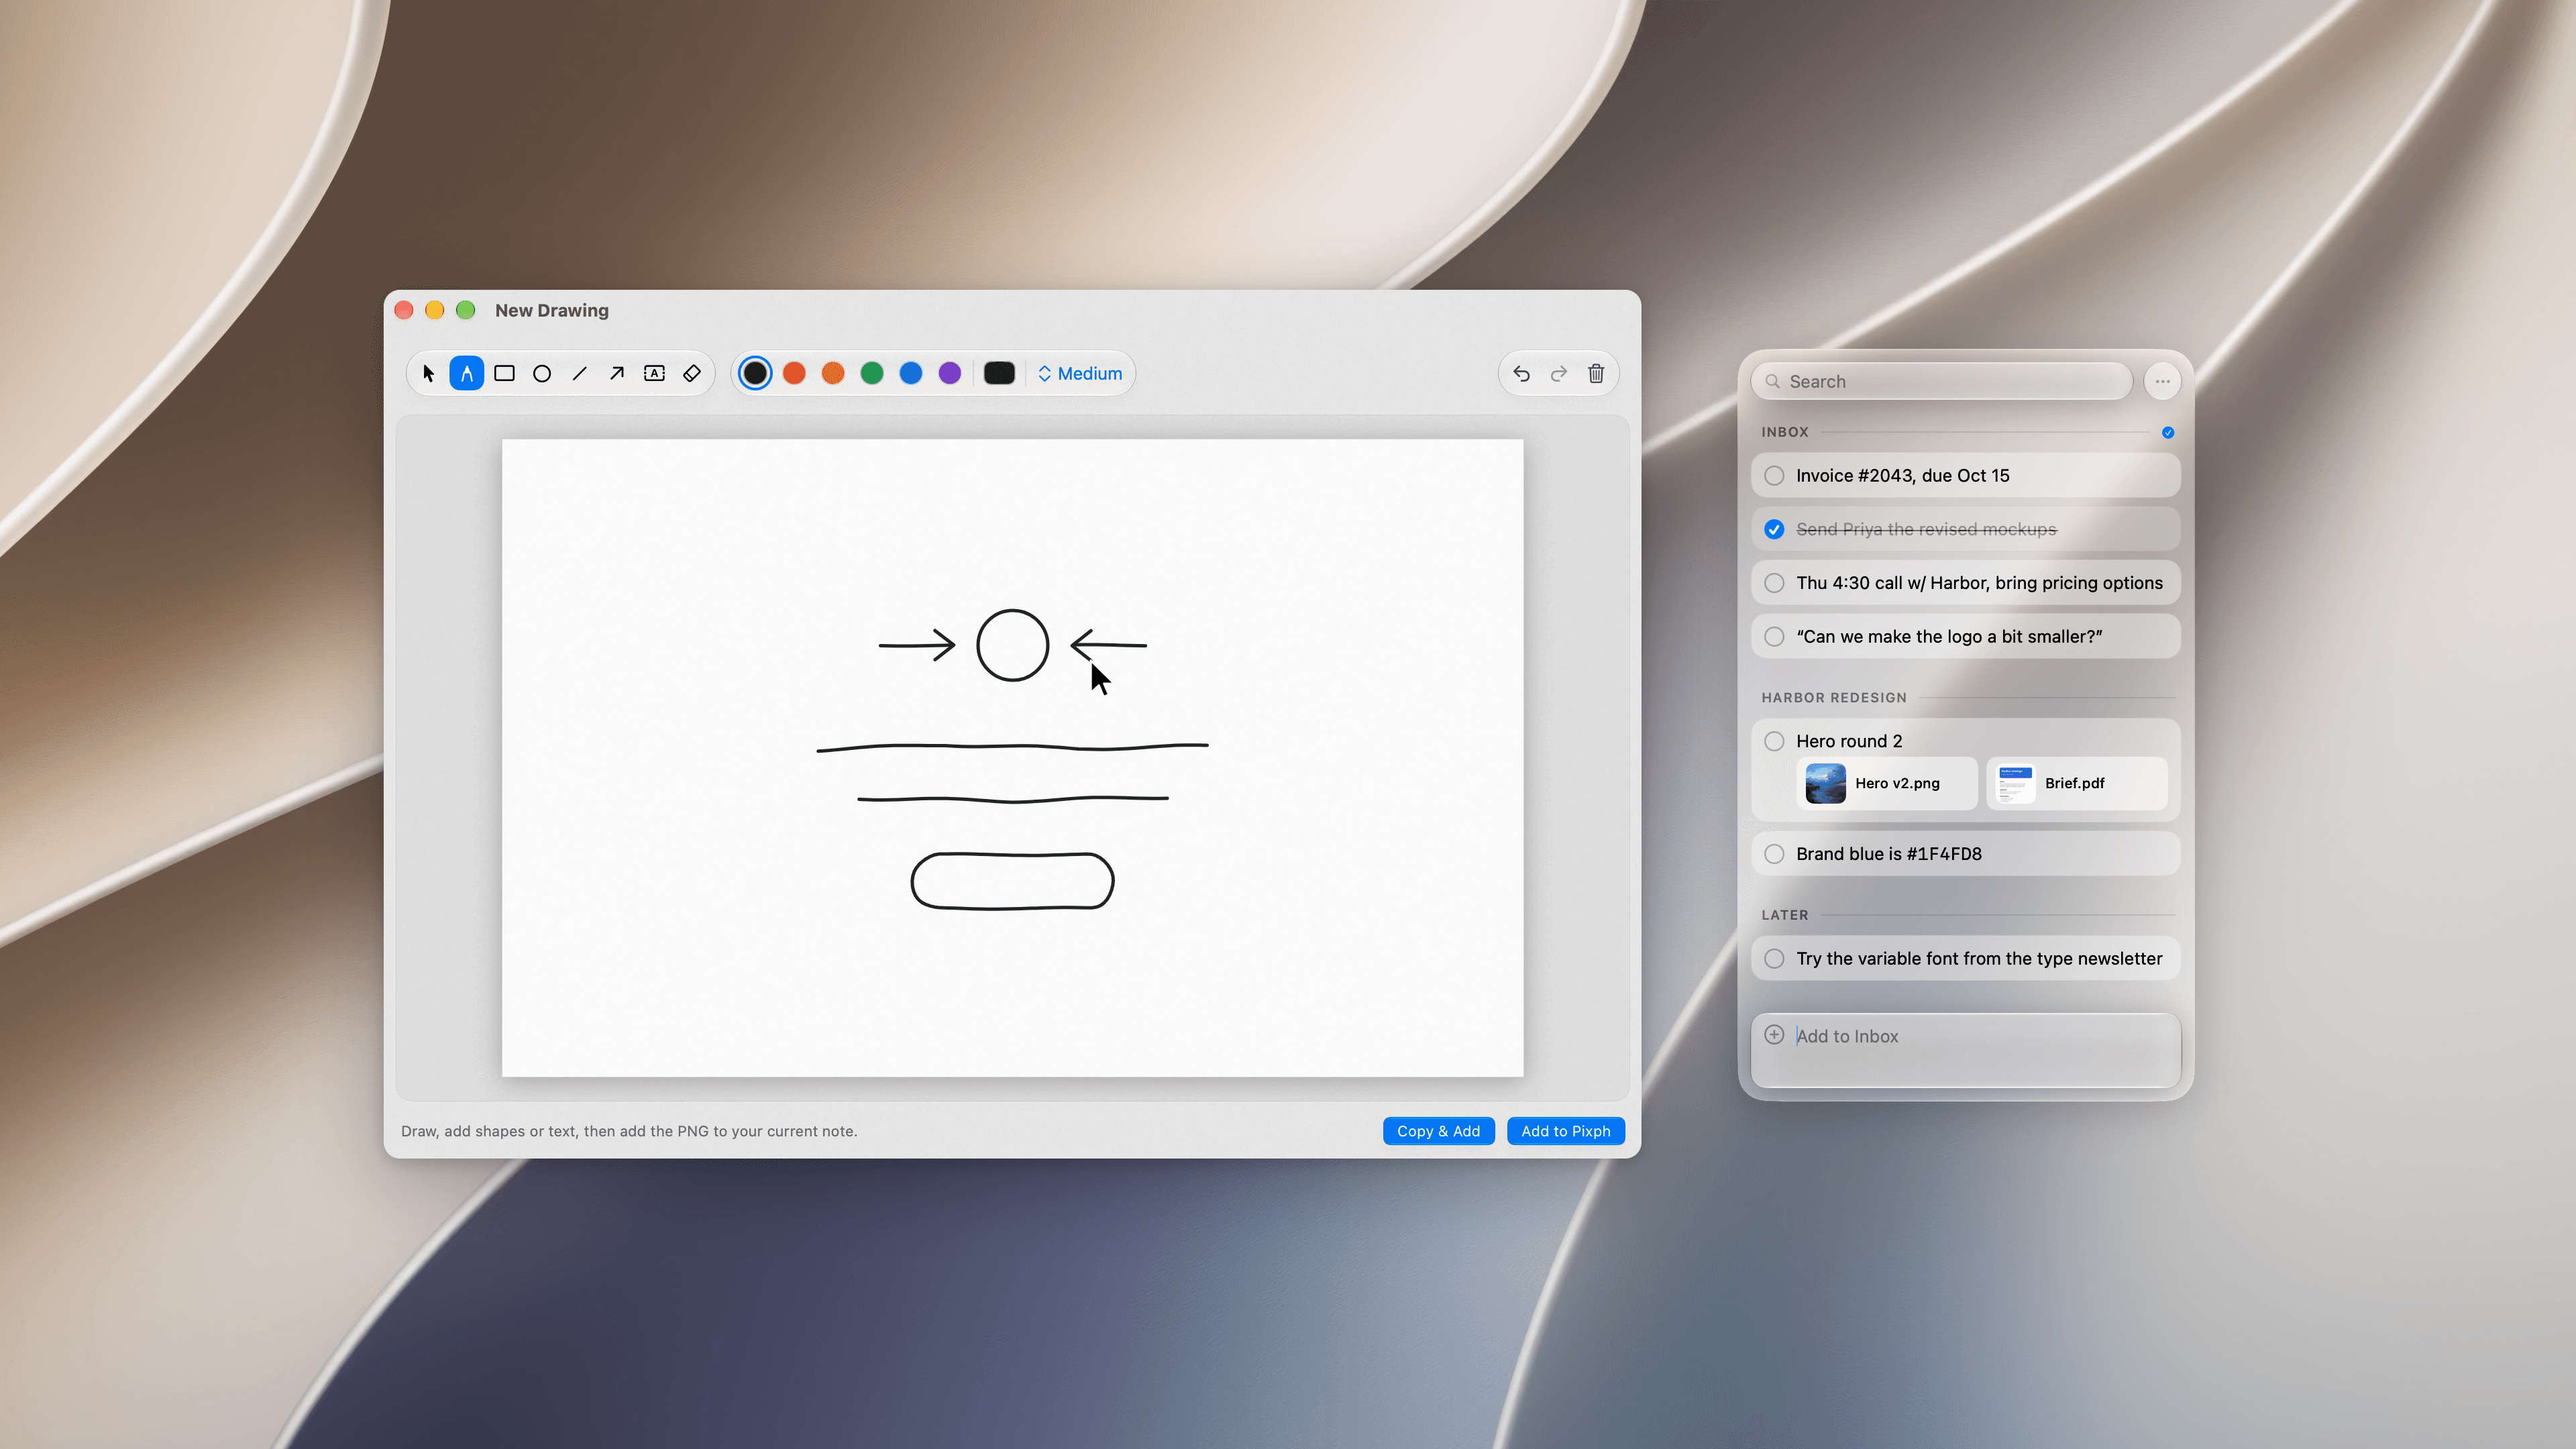Click the Add to Pixph button

tap(1565, 1131)
